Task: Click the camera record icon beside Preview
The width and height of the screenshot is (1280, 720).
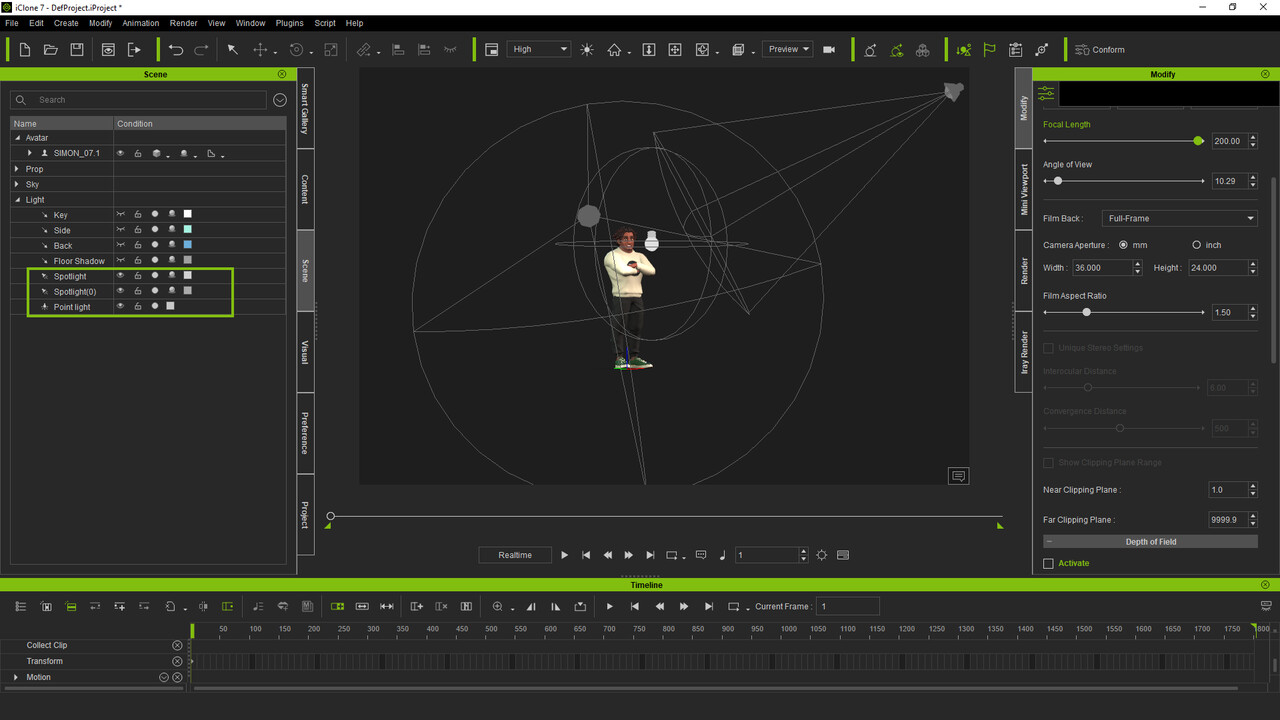Action: (829, 50)
